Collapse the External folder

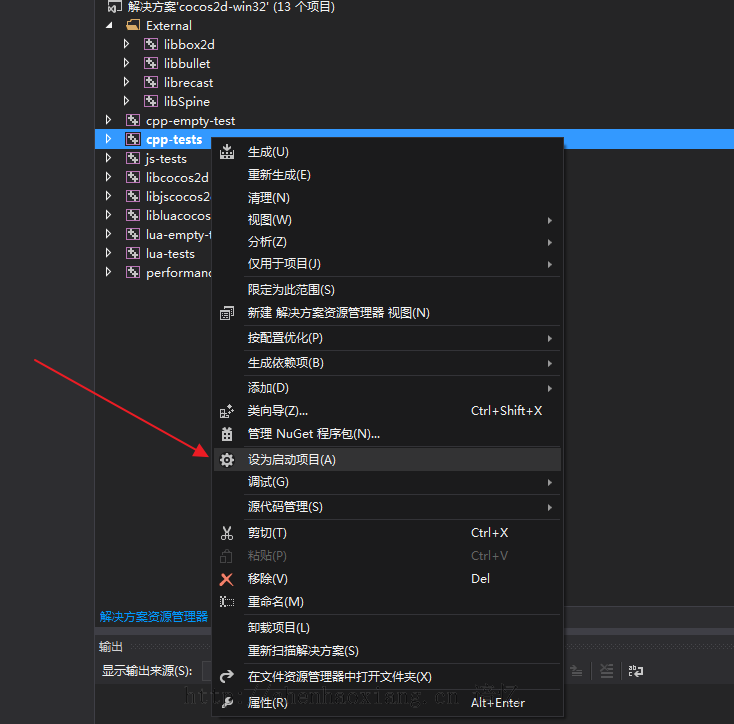109,25
